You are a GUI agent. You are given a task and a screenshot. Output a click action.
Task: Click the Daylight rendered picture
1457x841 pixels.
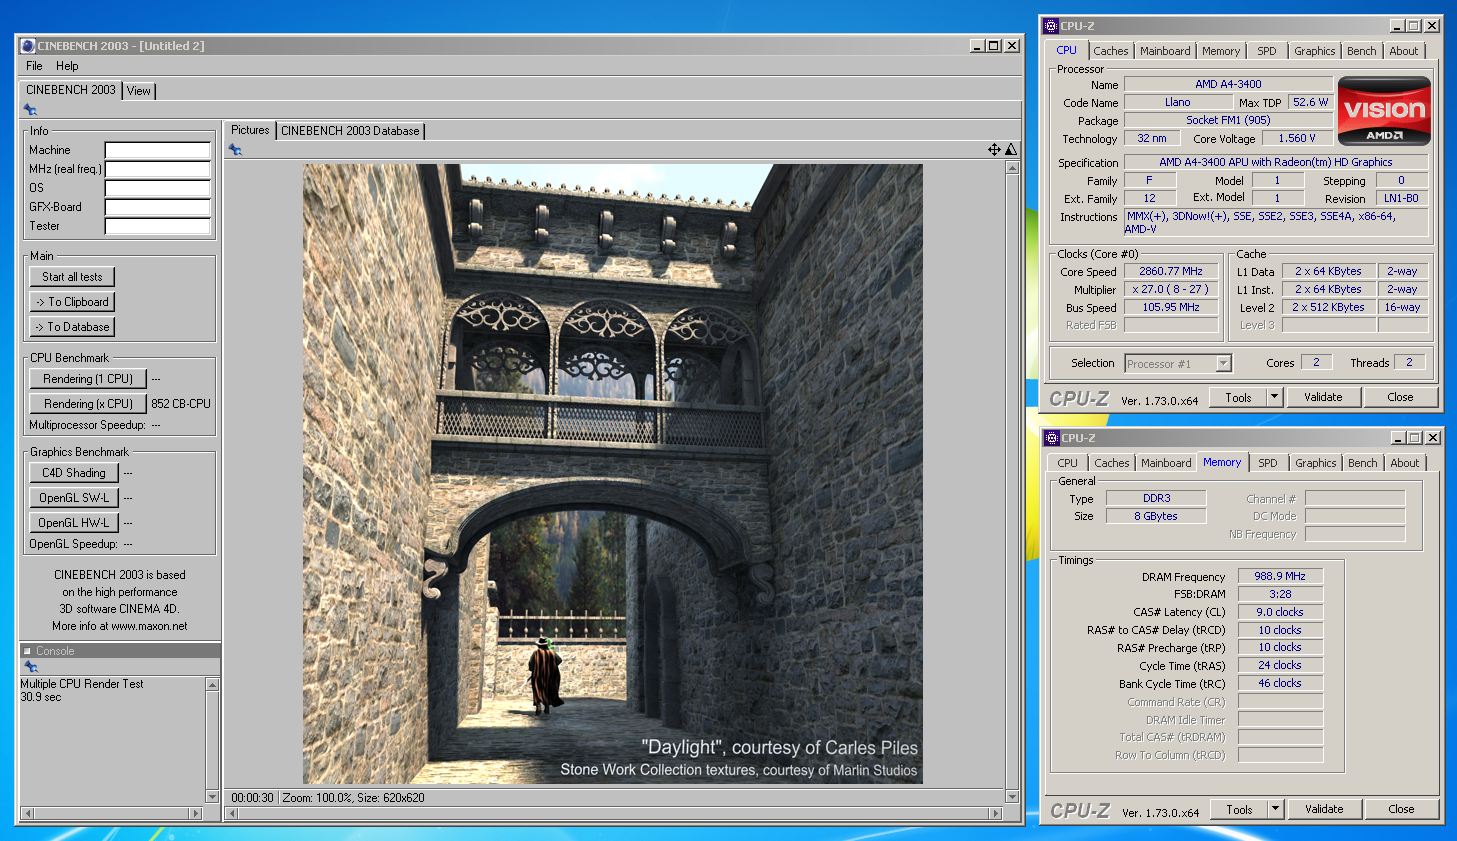click(x=613, y=474)
